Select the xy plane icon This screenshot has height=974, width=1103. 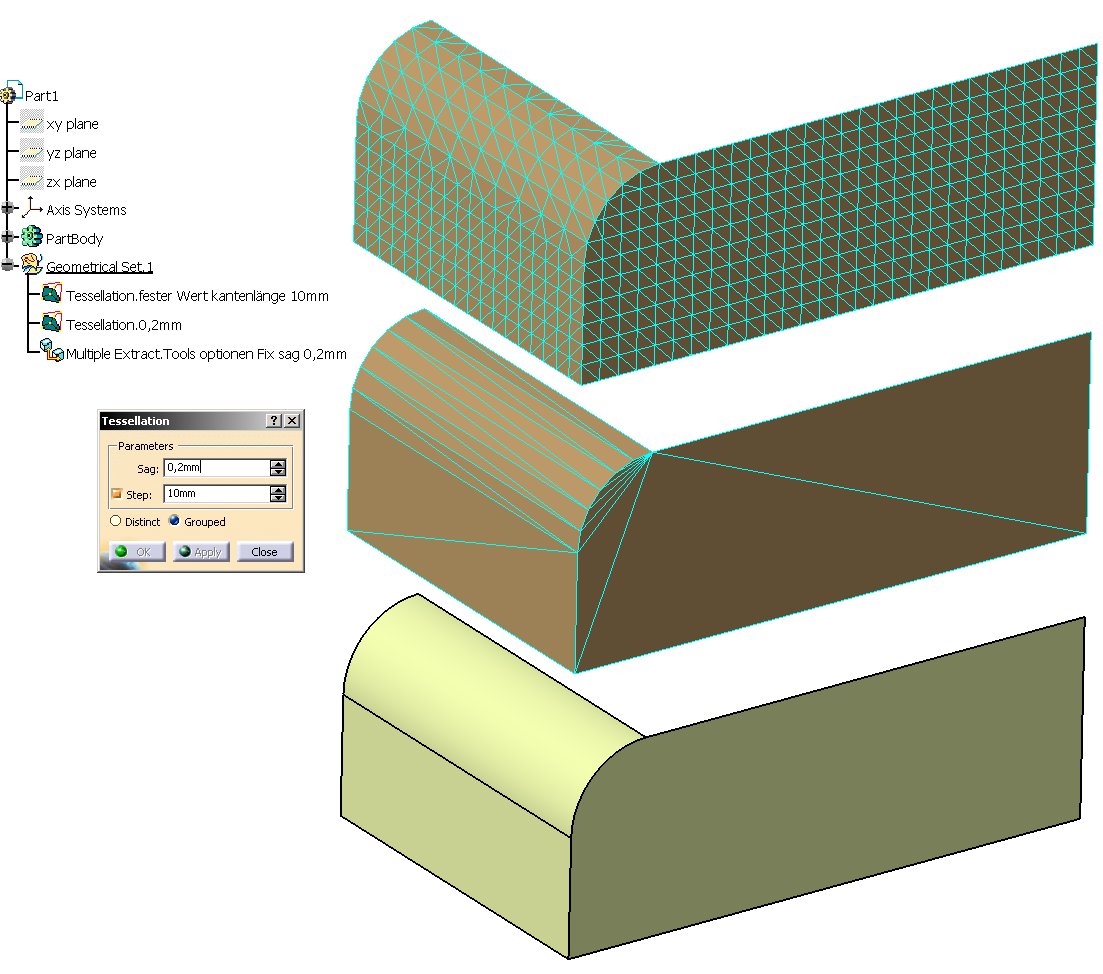click(x=32, y=123)
